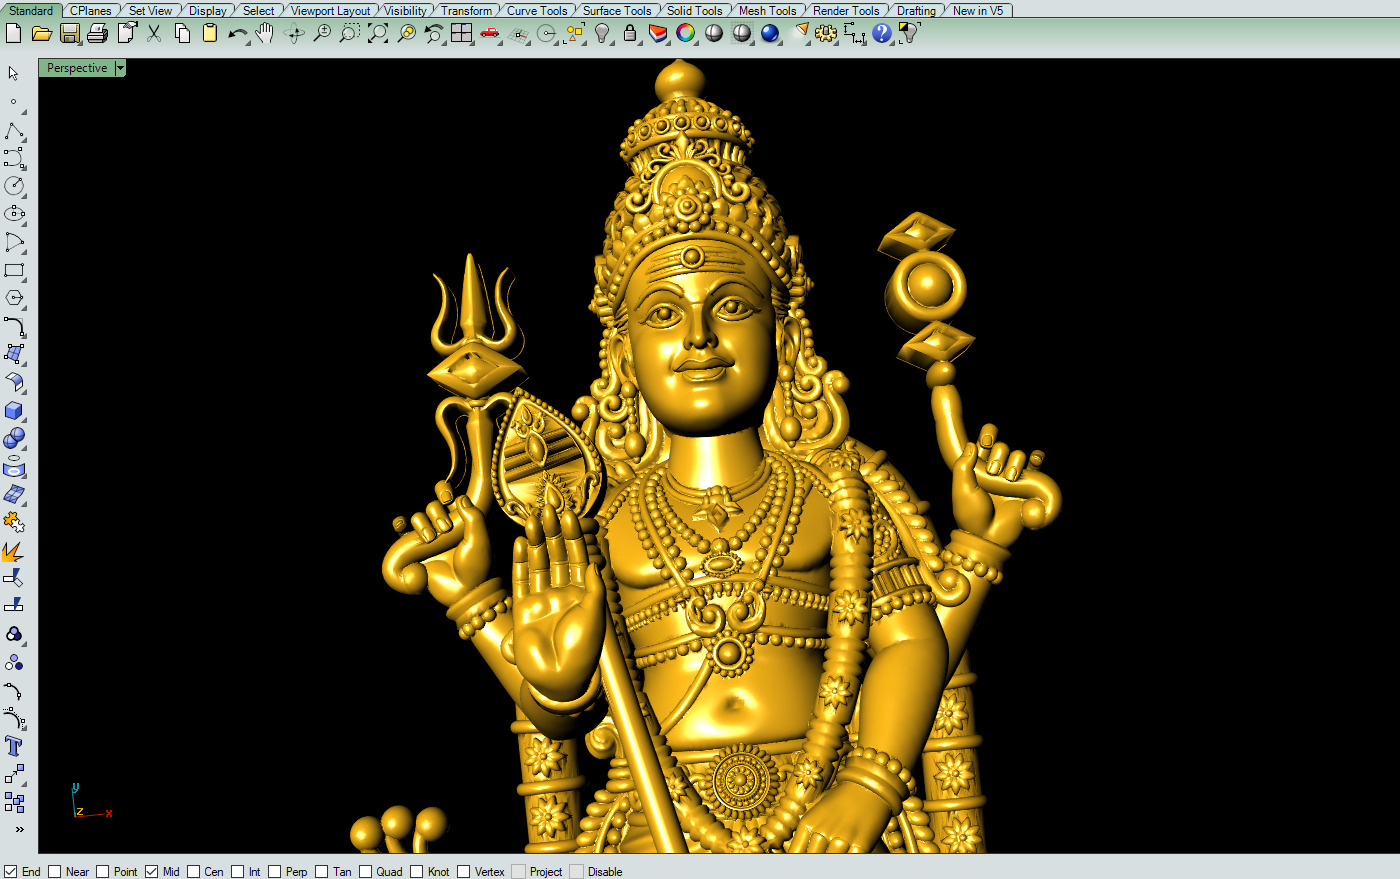Image resolution: width=1400 pixels, height=879 pixels.
Task: Click the four-viewport layout icon
Action: click(x=461, y=33)
